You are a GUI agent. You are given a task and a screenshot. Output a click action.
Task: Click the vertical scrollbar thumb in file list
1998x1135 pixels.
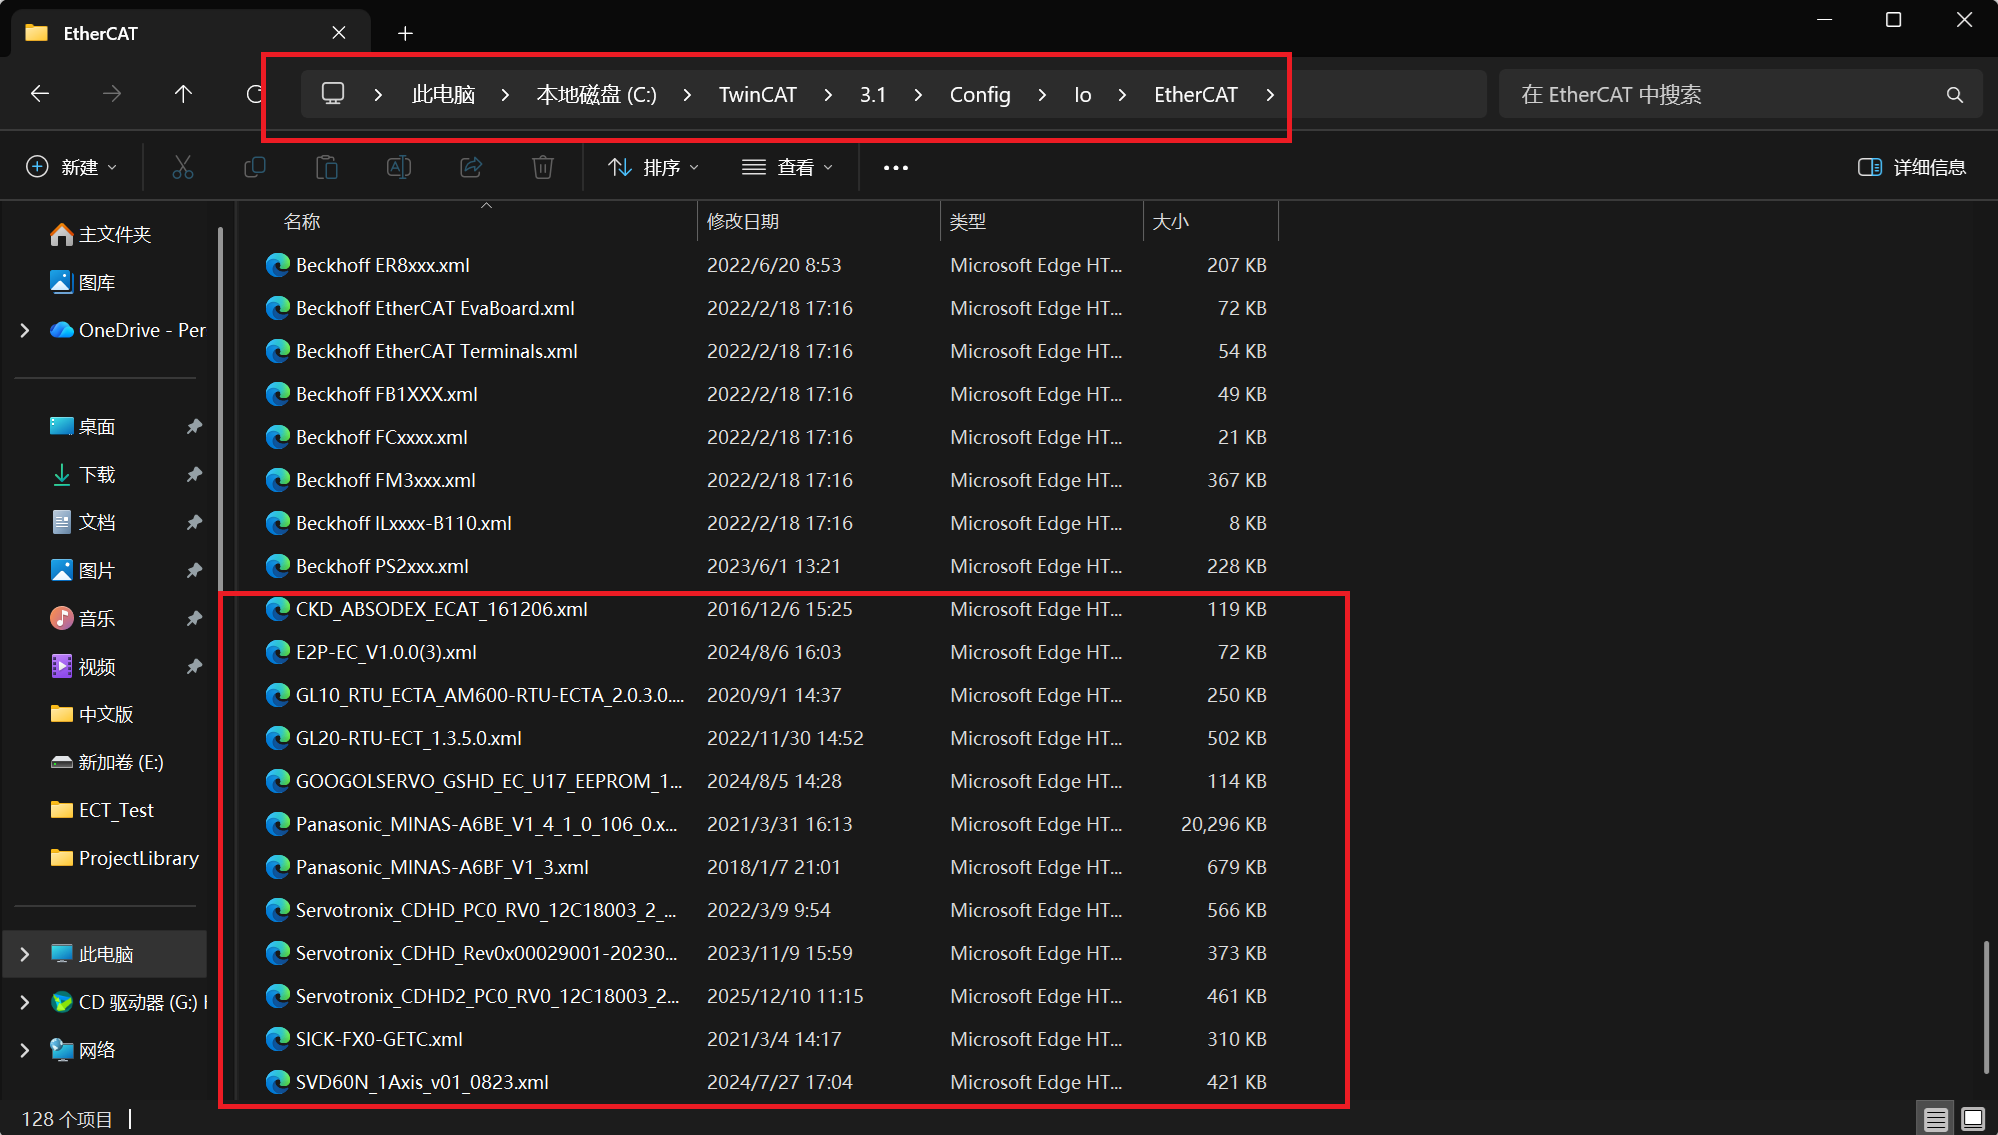click(1986, 1005)
